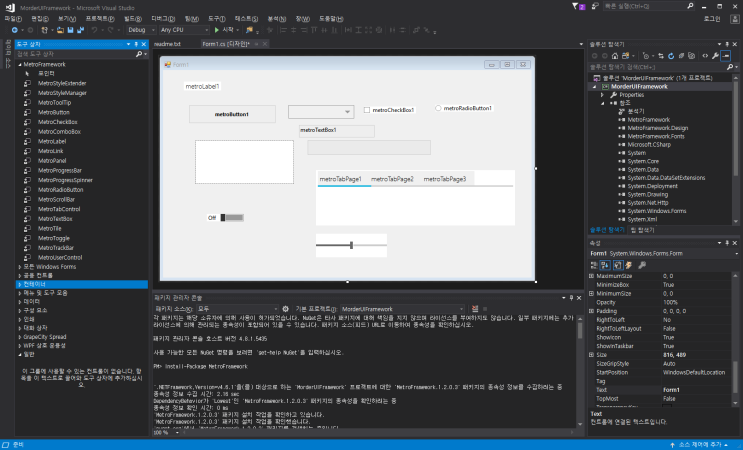
Task: Switch to the readme.txt tab
Action: coord(168,45)
